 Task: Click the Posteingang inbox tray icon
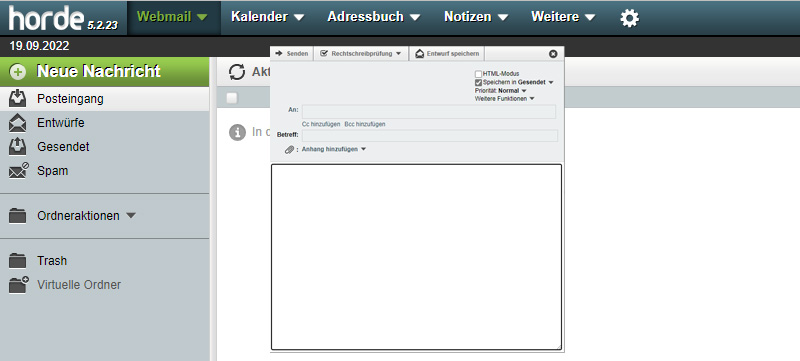[x=18, y=98]
